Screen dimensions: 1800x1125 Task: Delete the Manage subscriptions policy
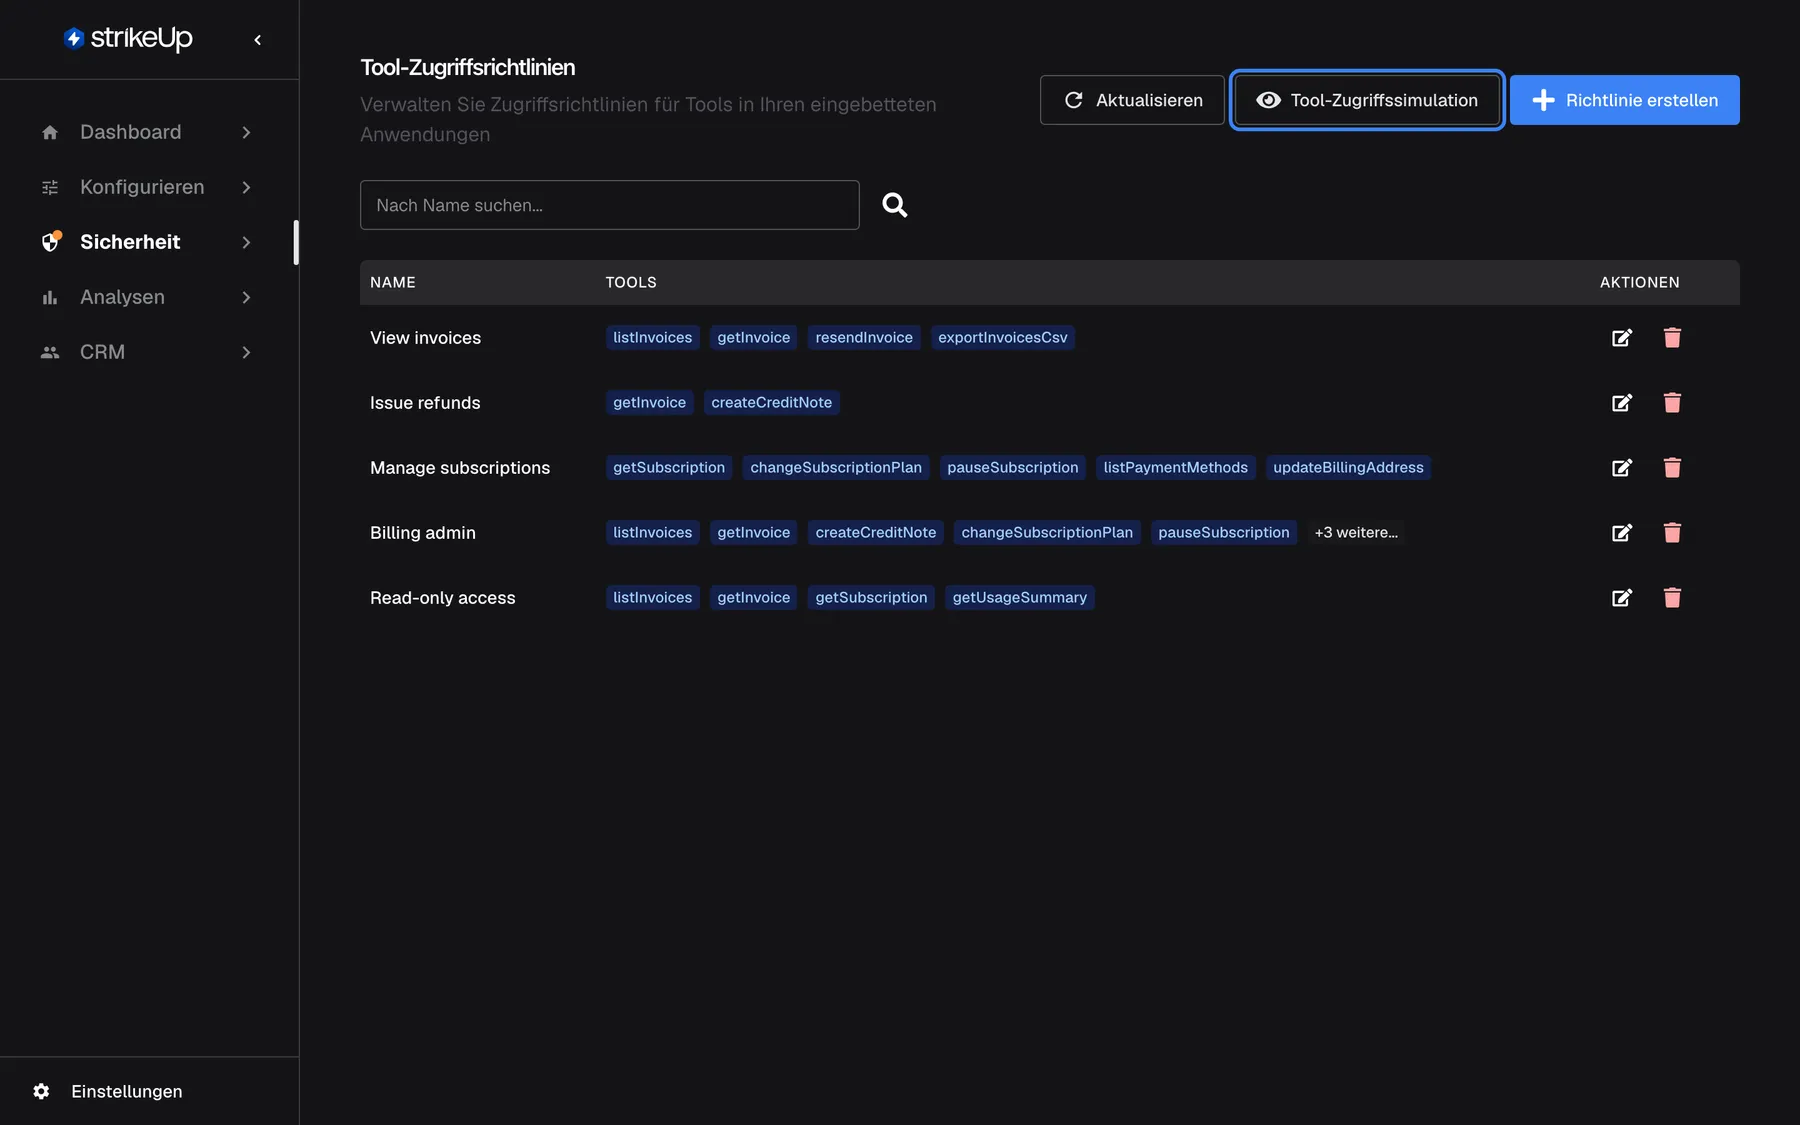1672,468
